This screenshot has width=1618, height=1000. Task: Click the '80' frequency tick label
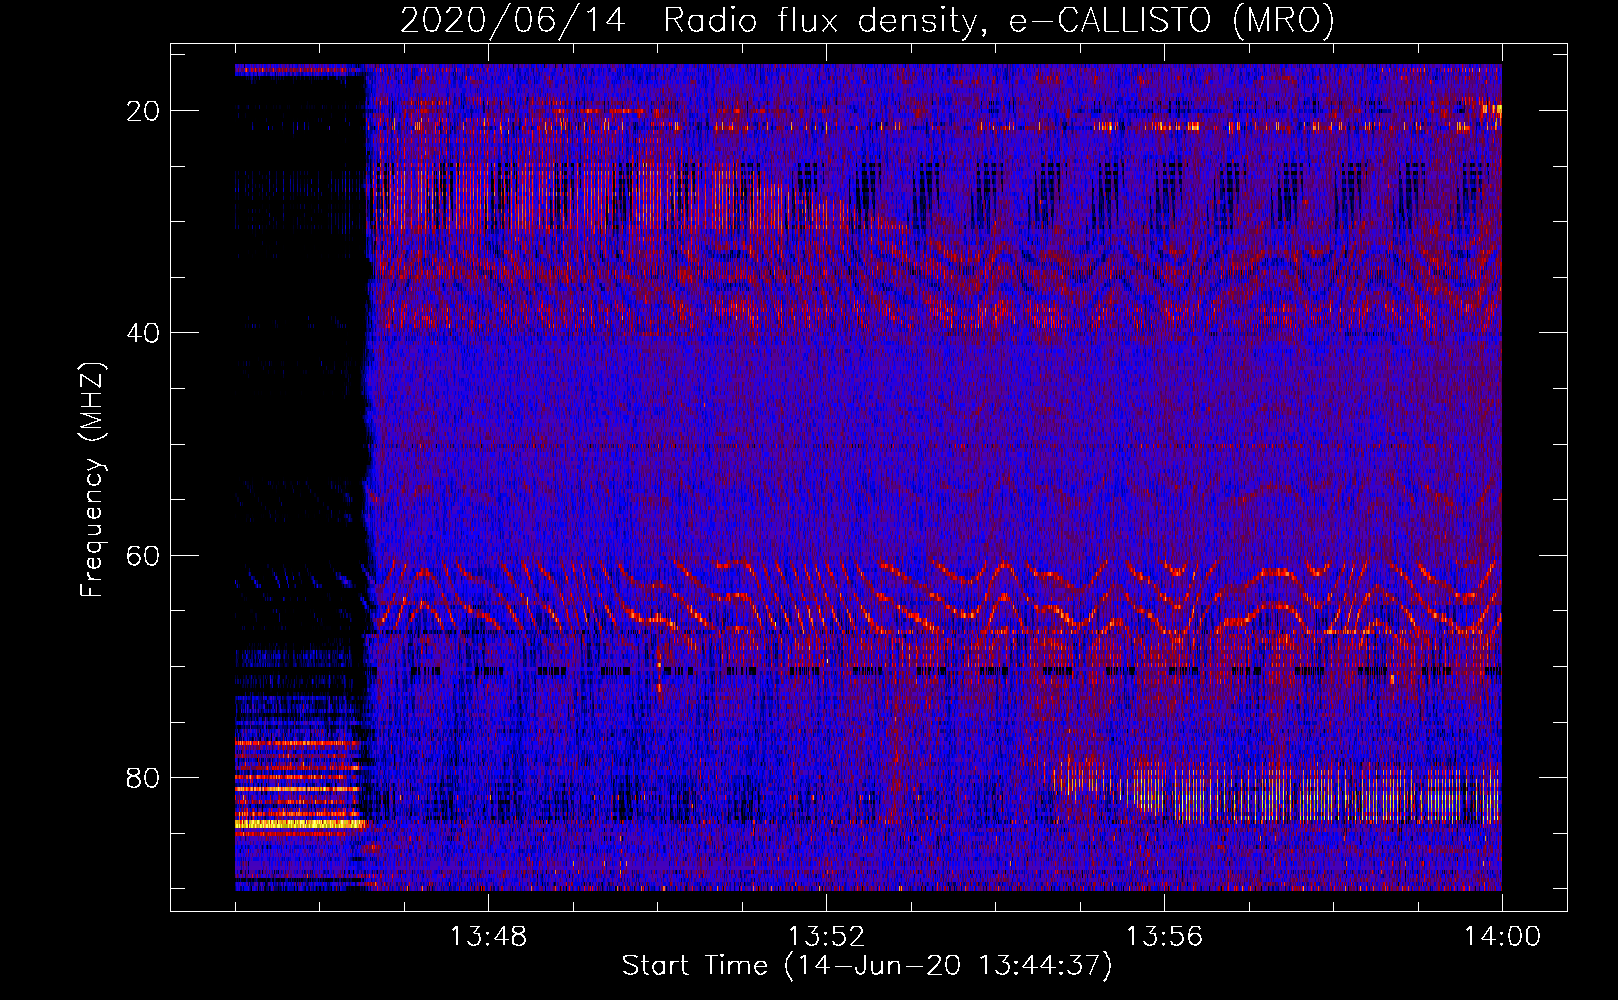coord(144,778)
